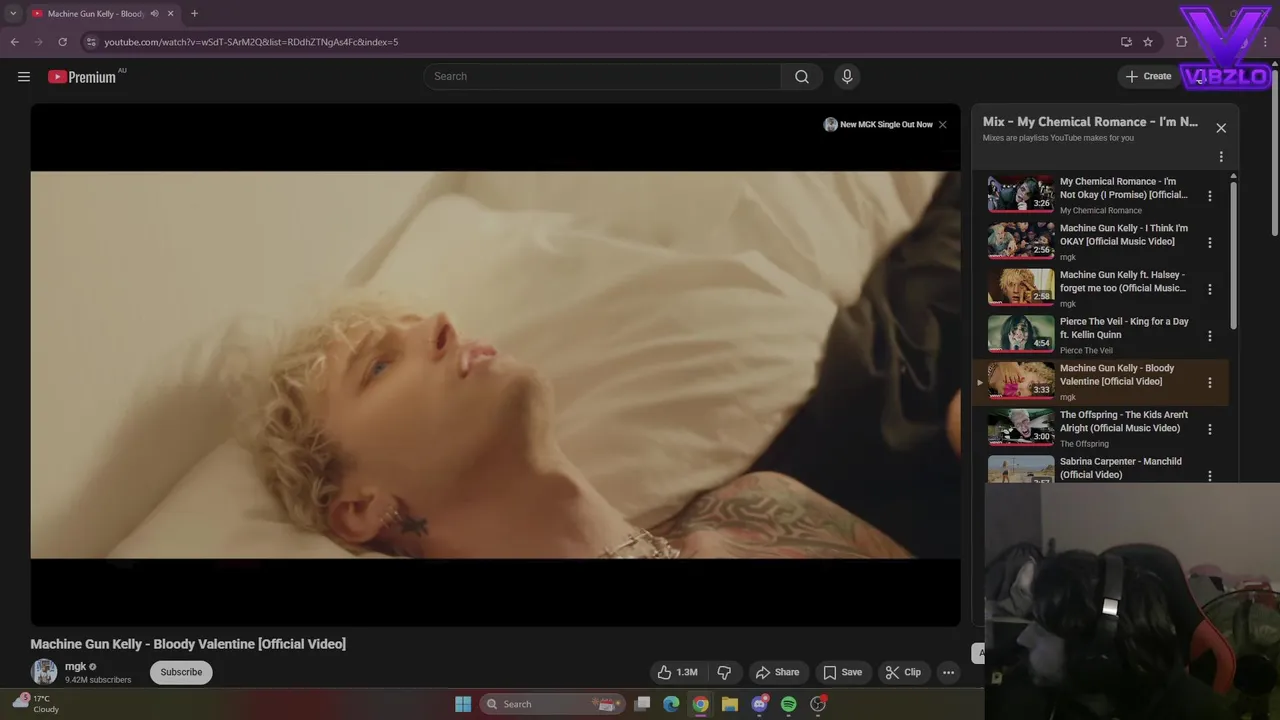Image resolution: width=1280 pixels, height=720 pixels.
Task: Dismiss the New MGK Single card
Action: [x=942, y=125]
